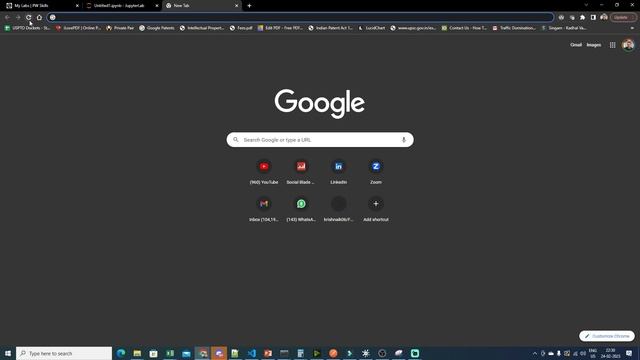Open the LucidChart bookmark
The height and width of the screenshot is (360, 640).
pyautogui.click(x=372, y=28)
